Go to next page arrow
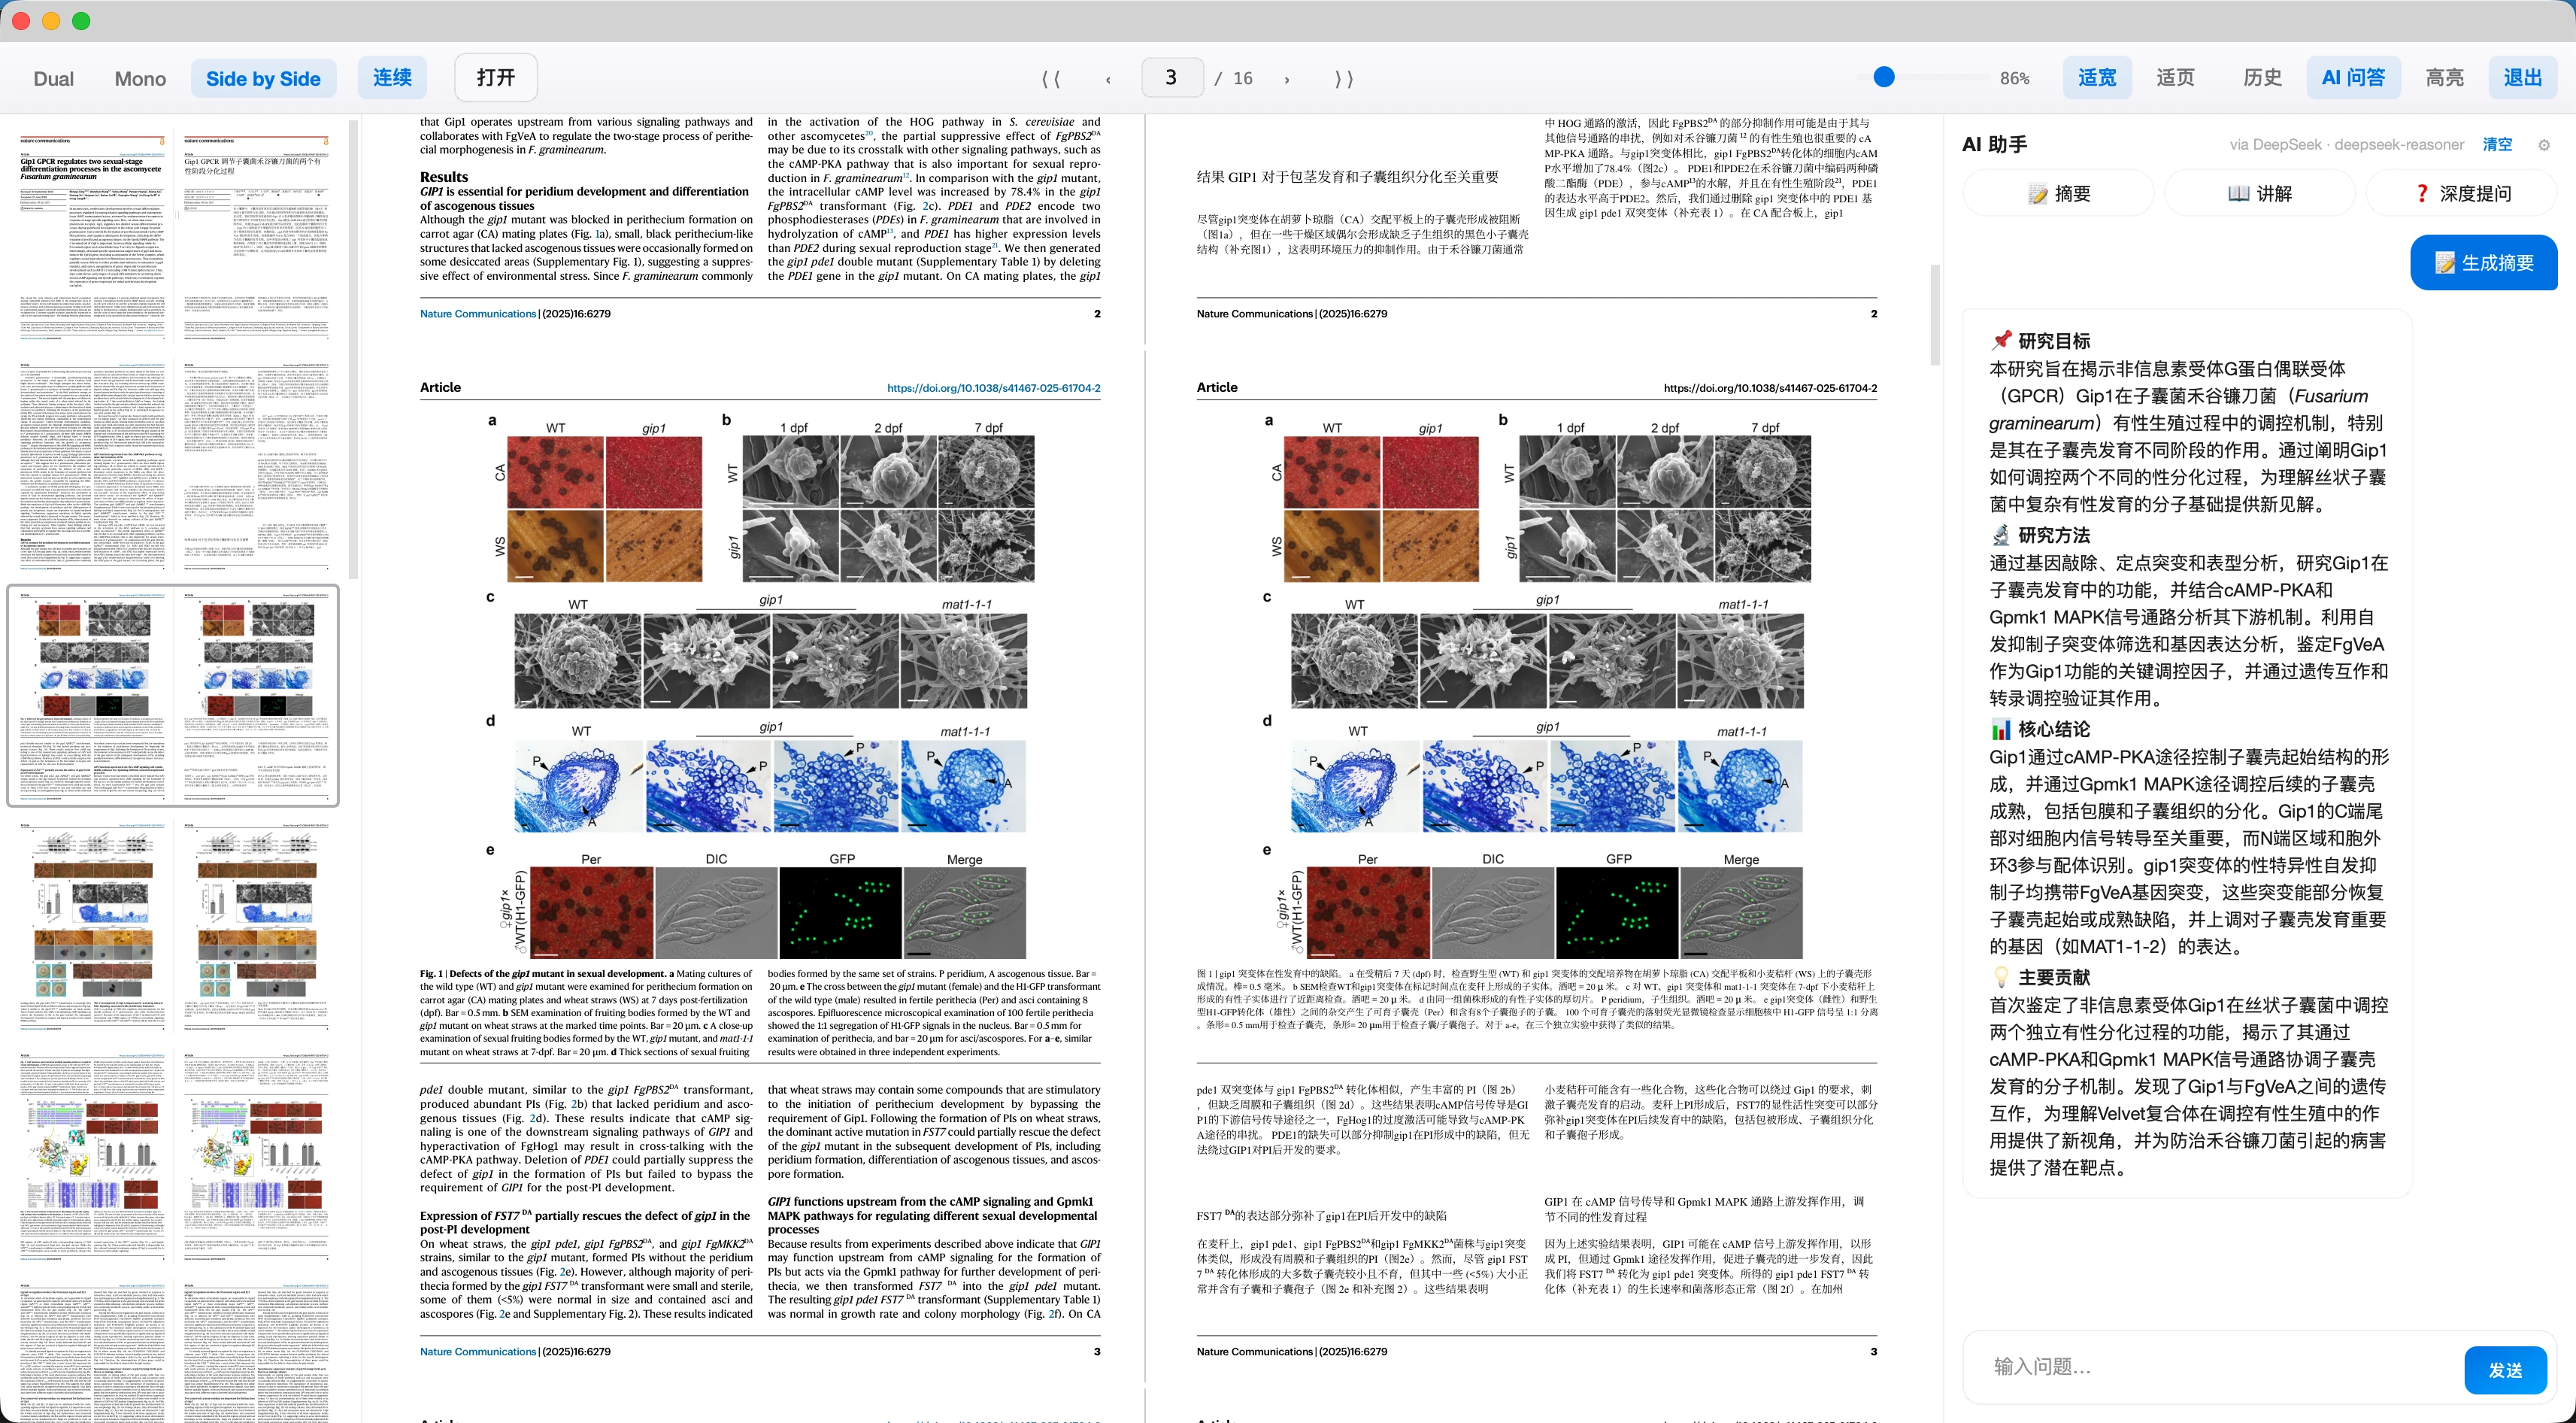2576x1423 pixels. click(x=1287, y=78)
